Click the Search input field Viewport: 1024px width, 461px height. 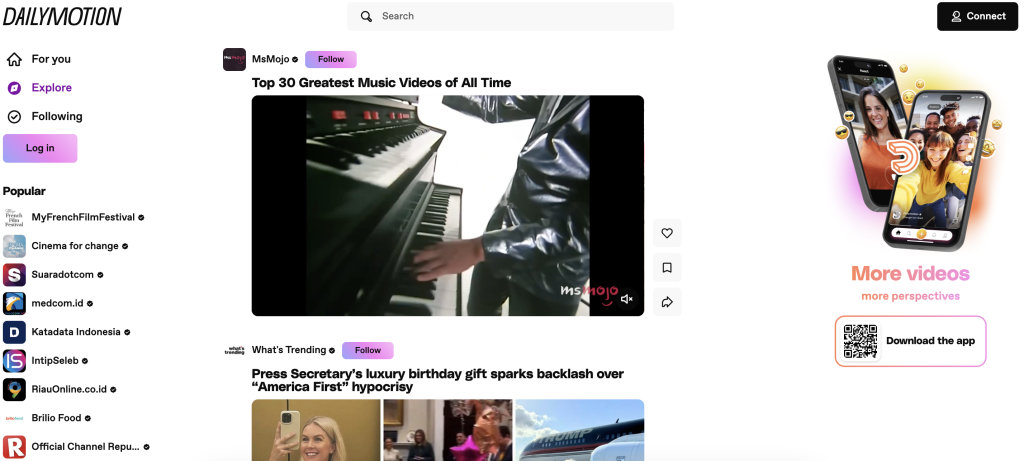[x=510, y=16]
